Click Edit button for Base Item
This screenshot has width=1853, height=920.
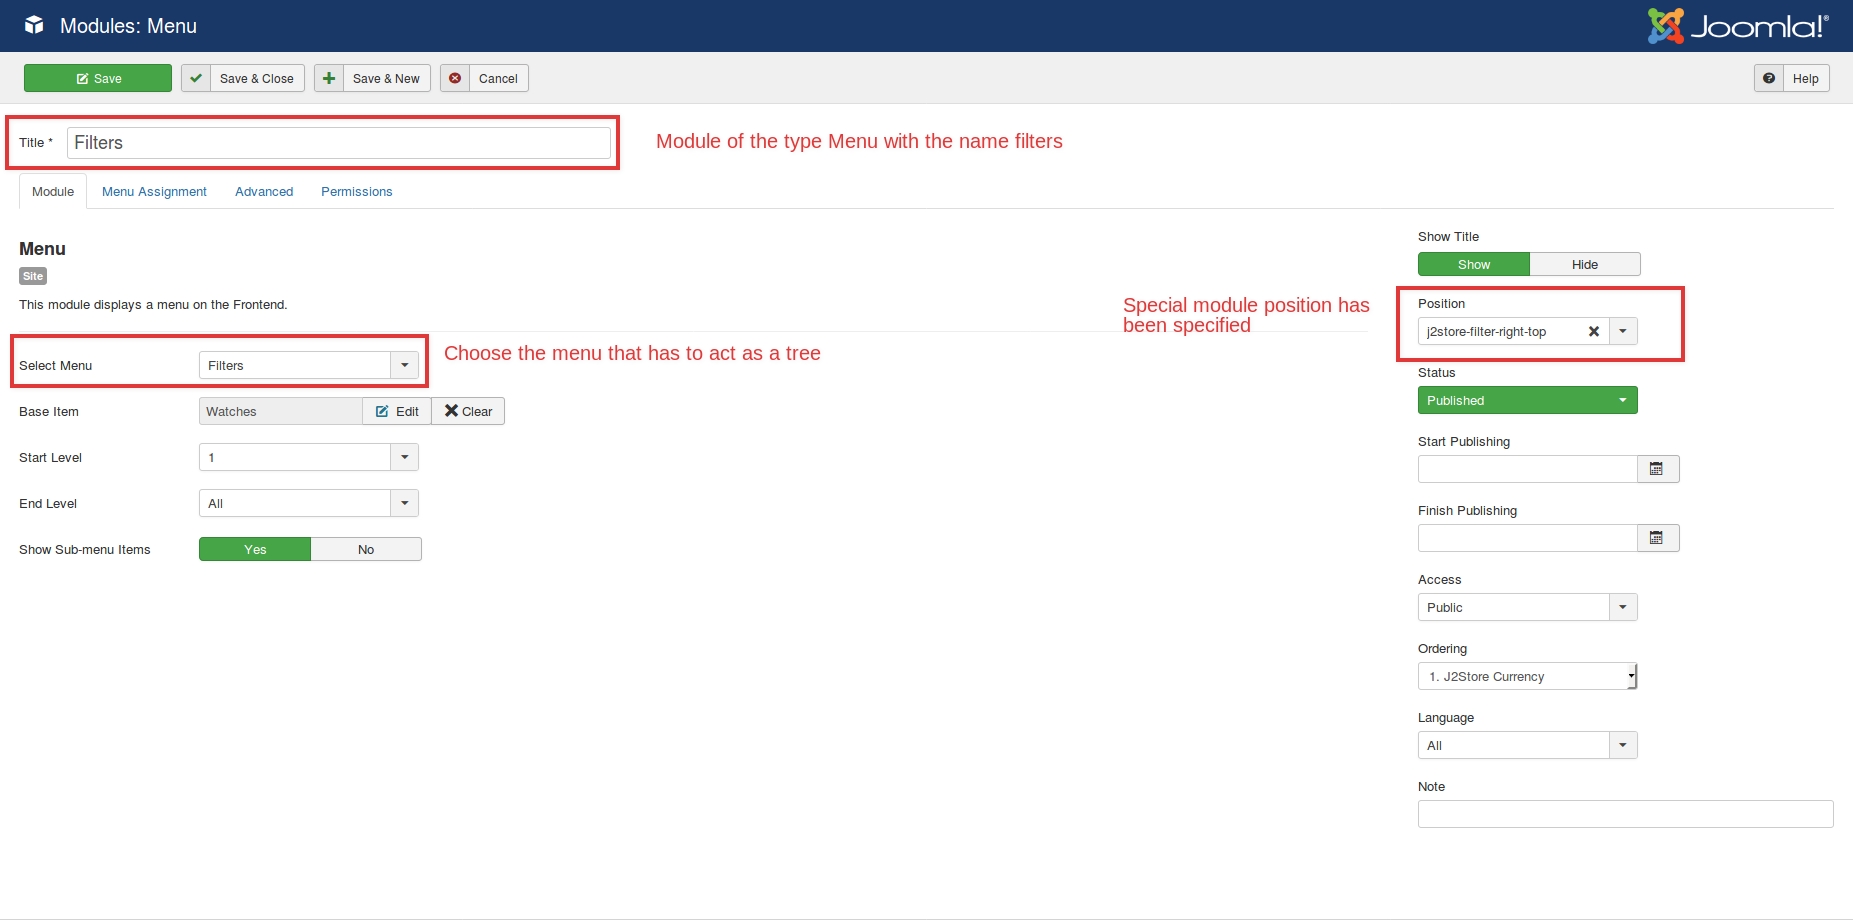pyautogui.click(x=397, y=412)
